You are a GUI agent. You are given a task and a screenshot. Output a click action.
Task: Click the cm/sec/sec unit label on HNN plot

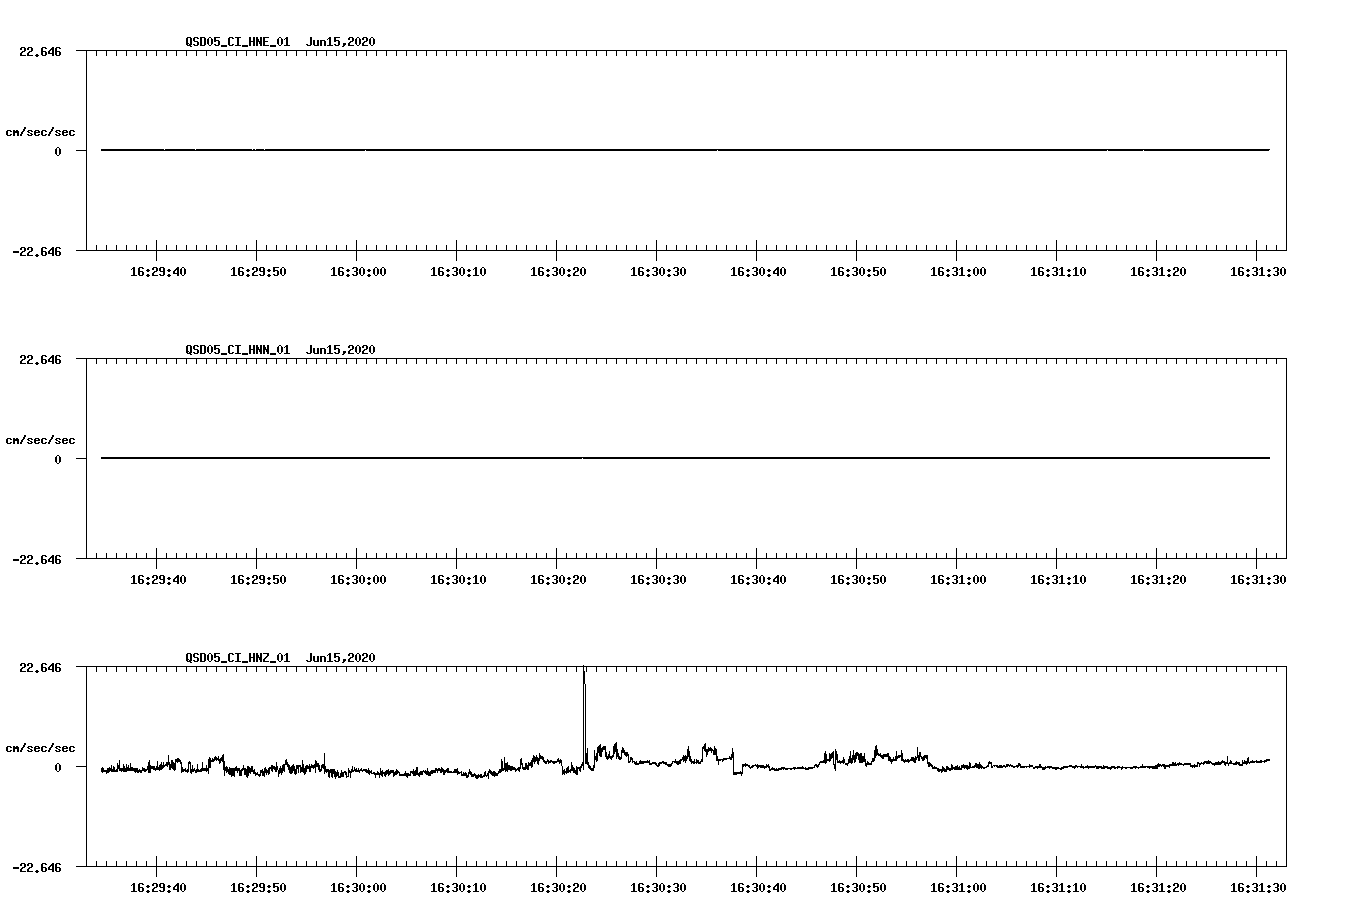tap(41, 441)
